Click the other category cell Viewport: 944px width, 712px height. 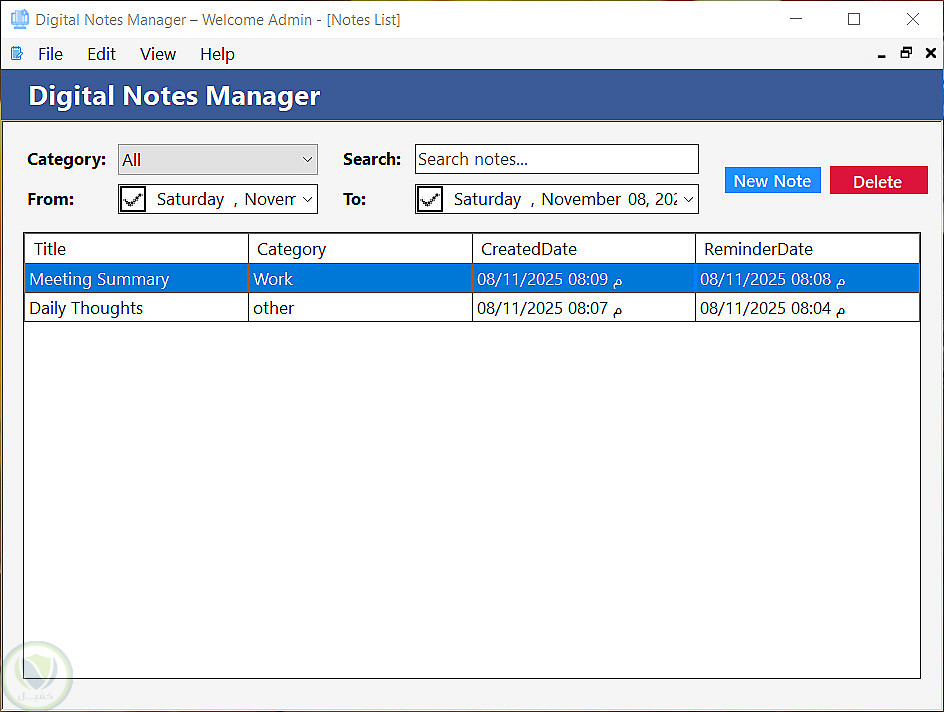tap(360, 308)
